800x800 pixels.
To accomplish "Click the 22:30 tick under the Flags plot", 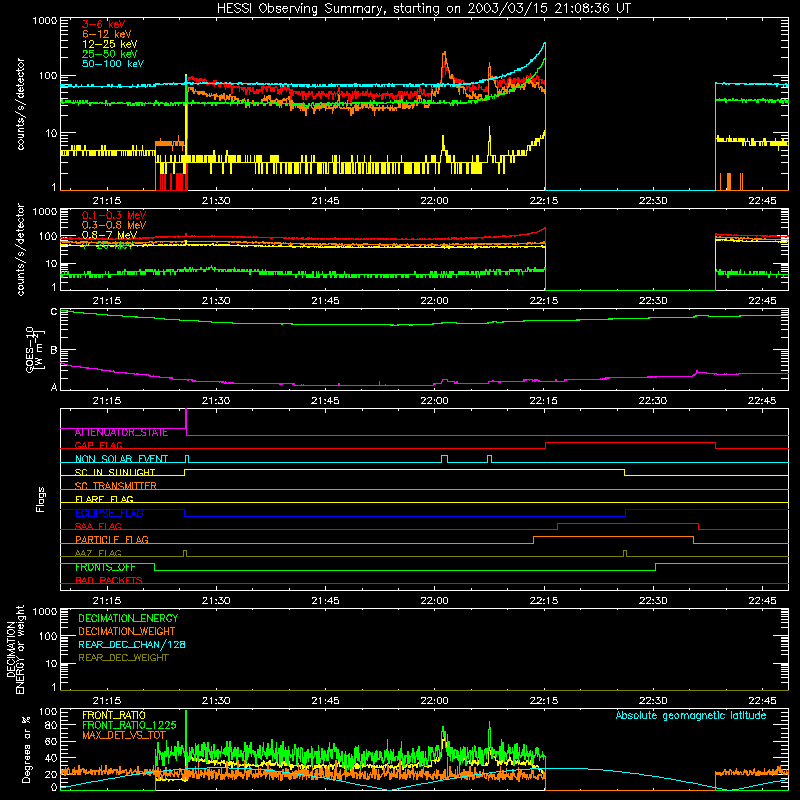I will 653,601.
